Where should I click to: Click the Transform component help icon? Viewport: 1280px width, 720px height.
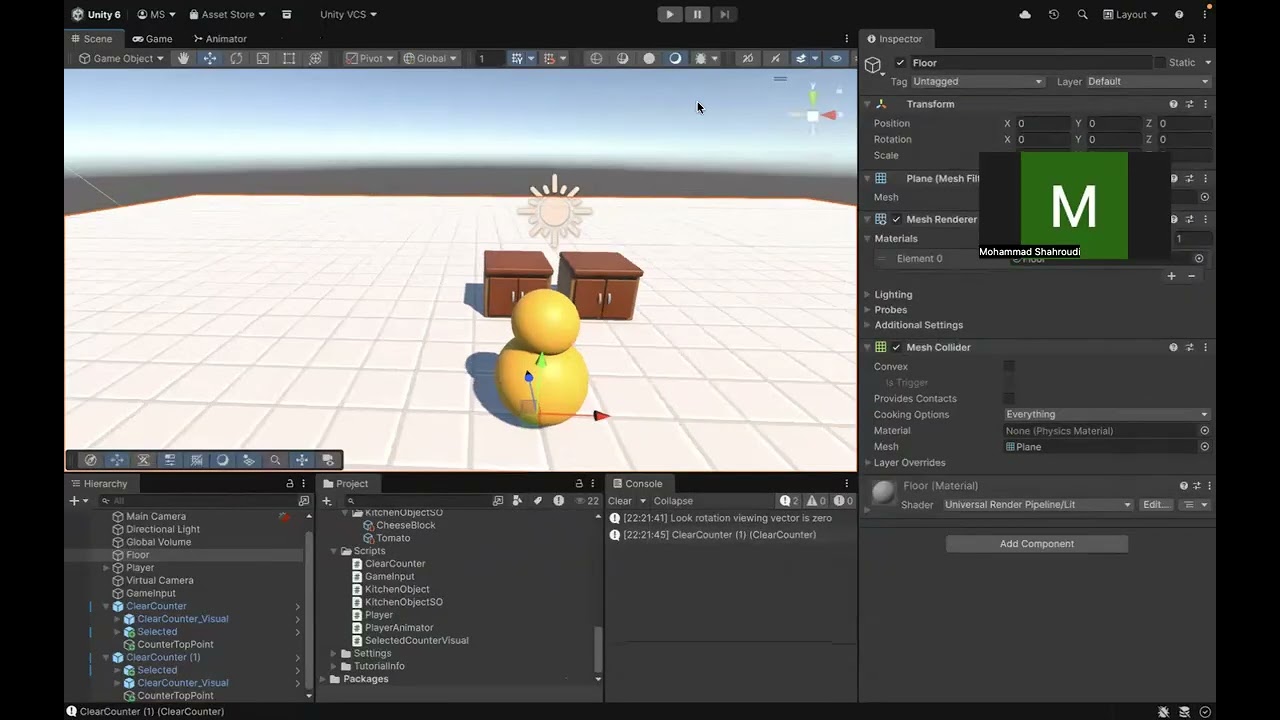pos(1173,104)
